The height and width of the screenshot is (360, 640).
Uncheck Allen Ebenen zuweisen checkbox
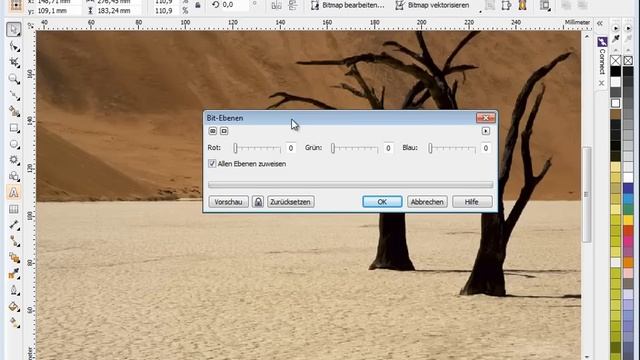click(212, 164)
